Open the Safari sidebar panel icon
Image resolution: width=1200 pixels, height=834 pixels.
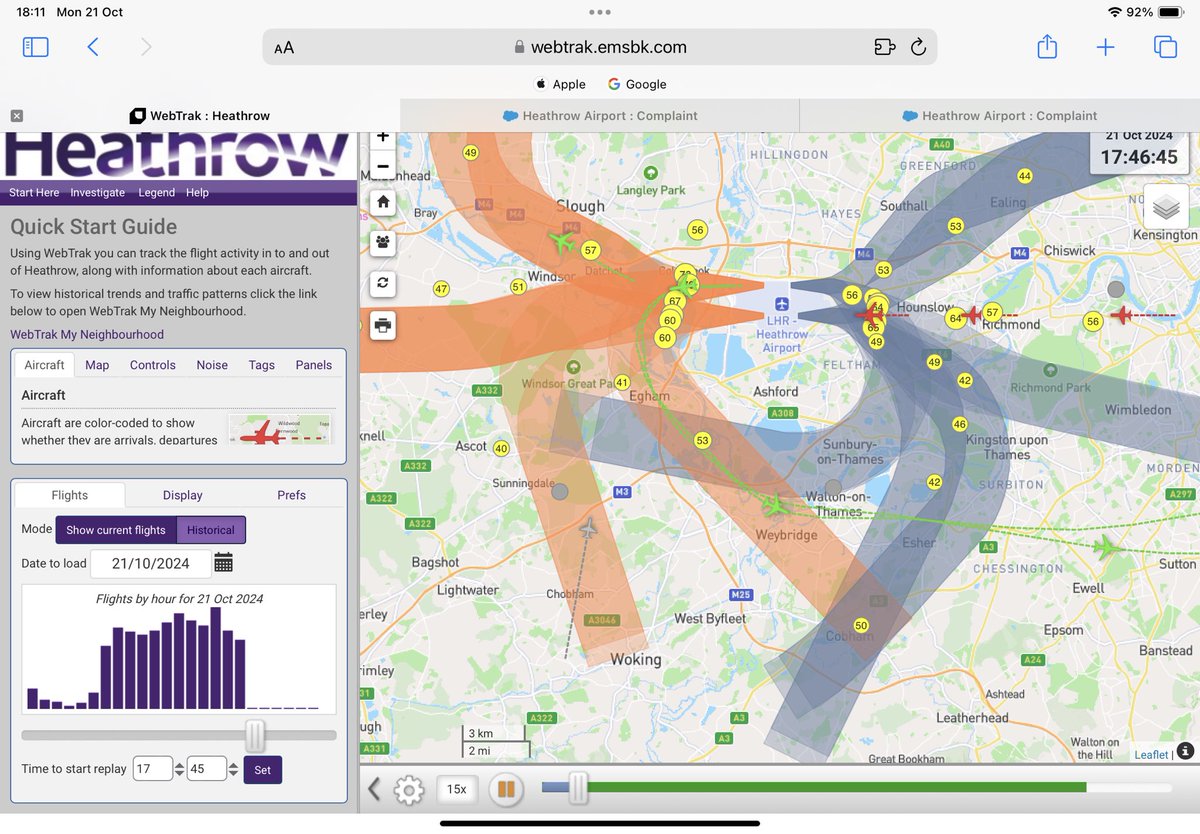[x=35, y=47]
